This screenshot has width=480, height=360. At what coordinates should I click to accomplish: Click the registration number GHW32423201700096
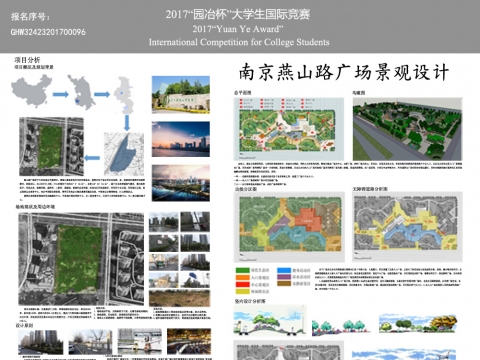pyautogui.click(x=48, y=32)
